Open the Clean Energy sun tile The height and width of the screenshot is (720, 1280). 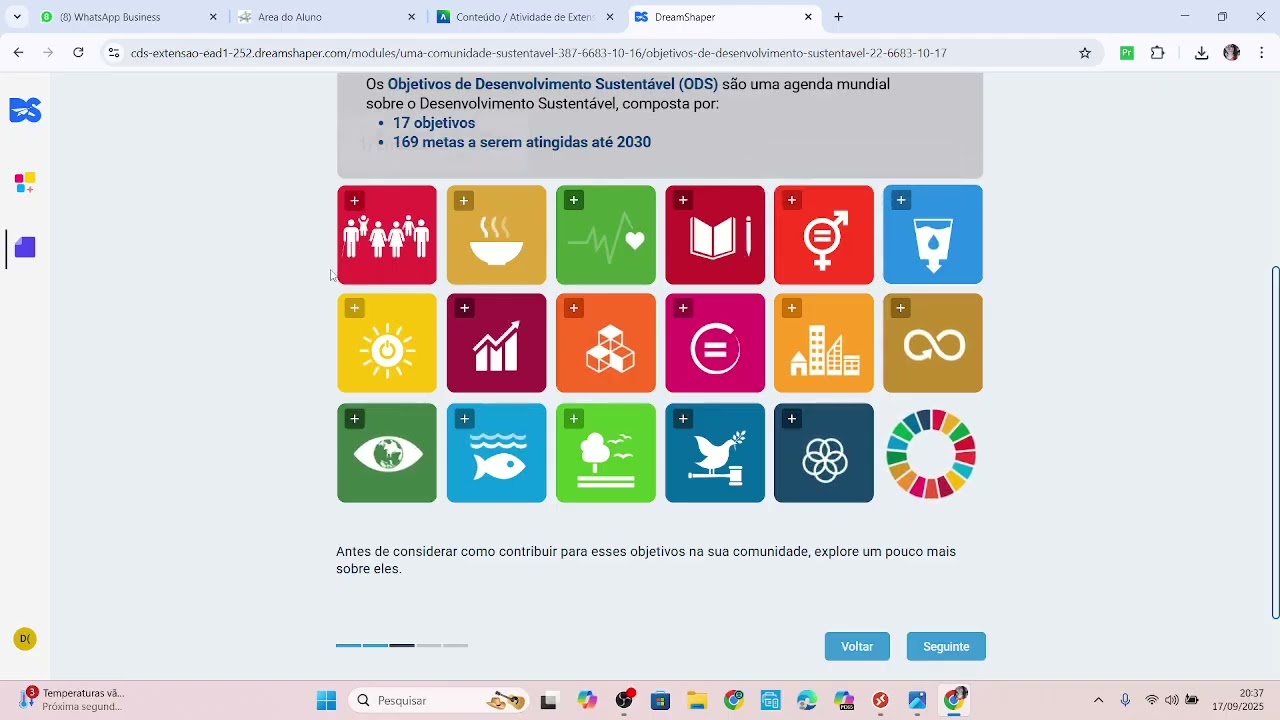click(387, 343)
